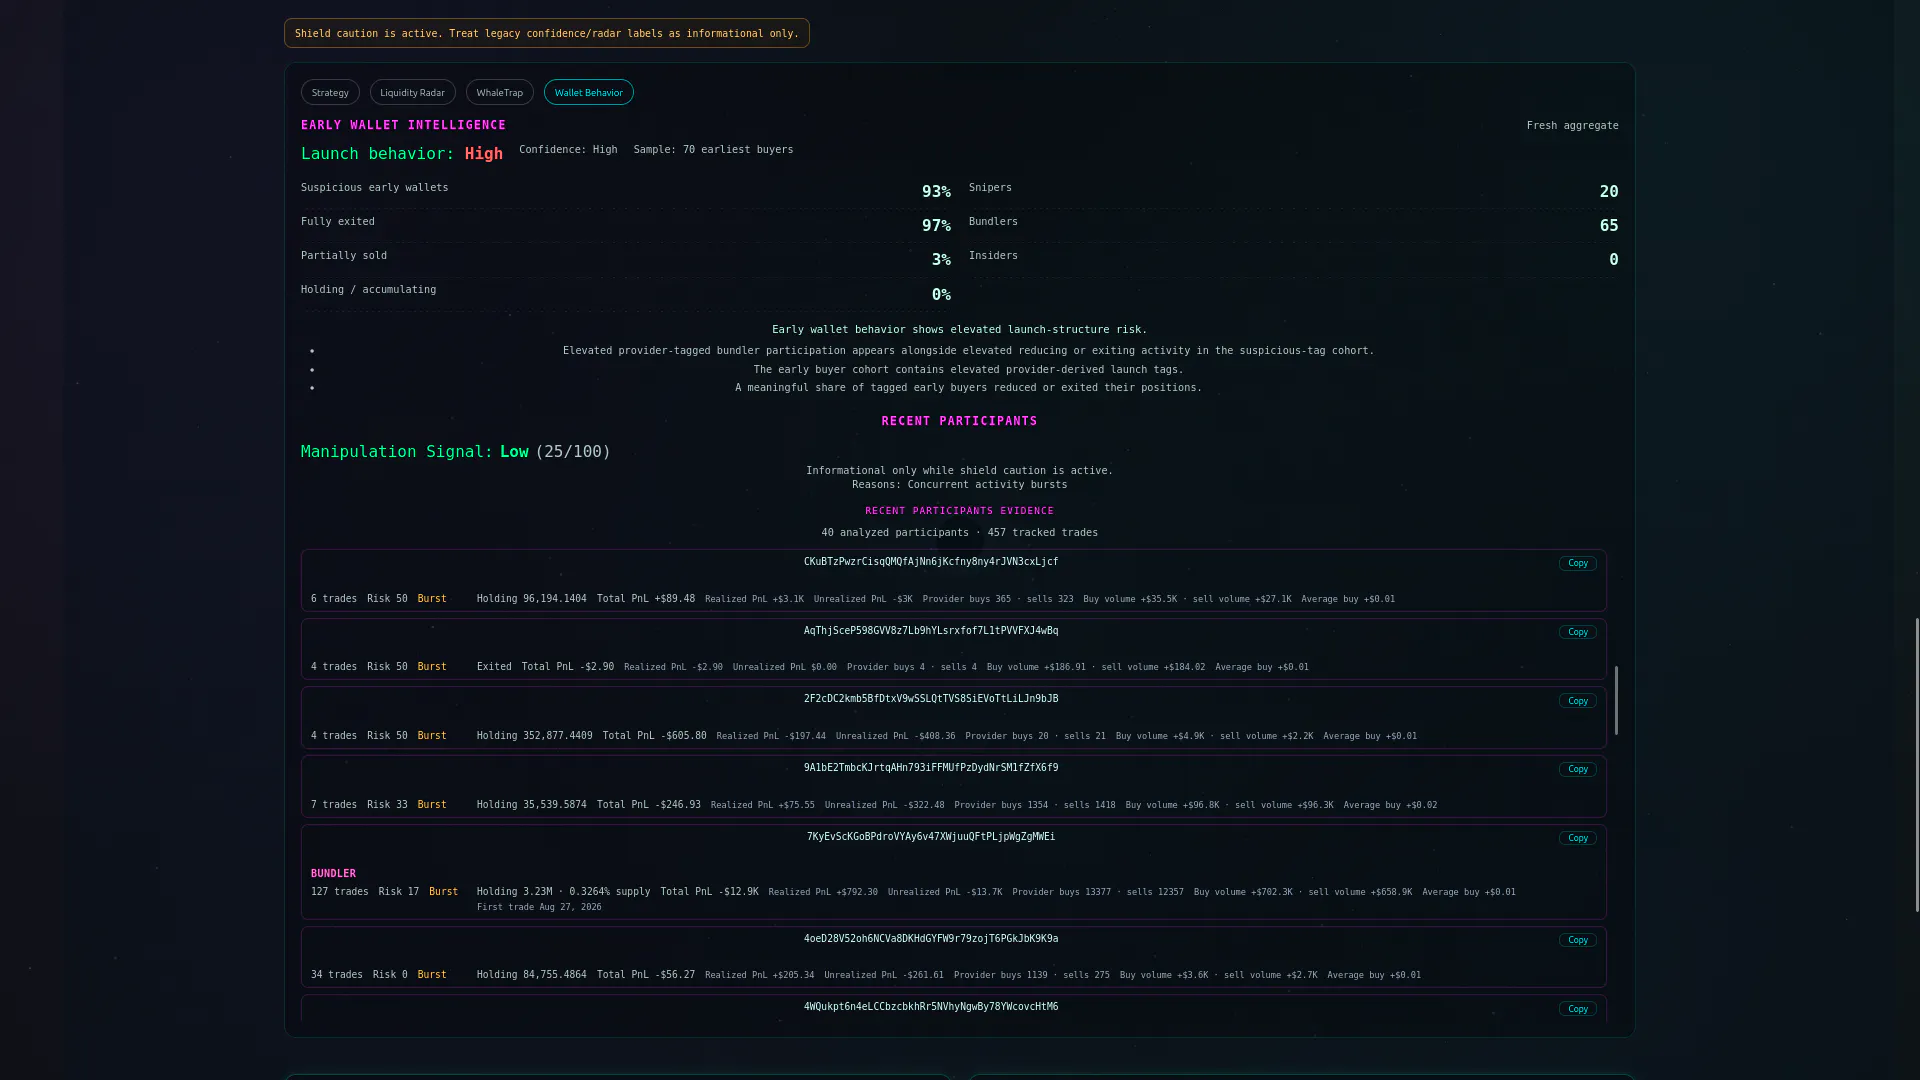The height and width of the screenshot is (1080, 1920).
Task: Click the Fresh aggregate label
Action: (1572, 126)
